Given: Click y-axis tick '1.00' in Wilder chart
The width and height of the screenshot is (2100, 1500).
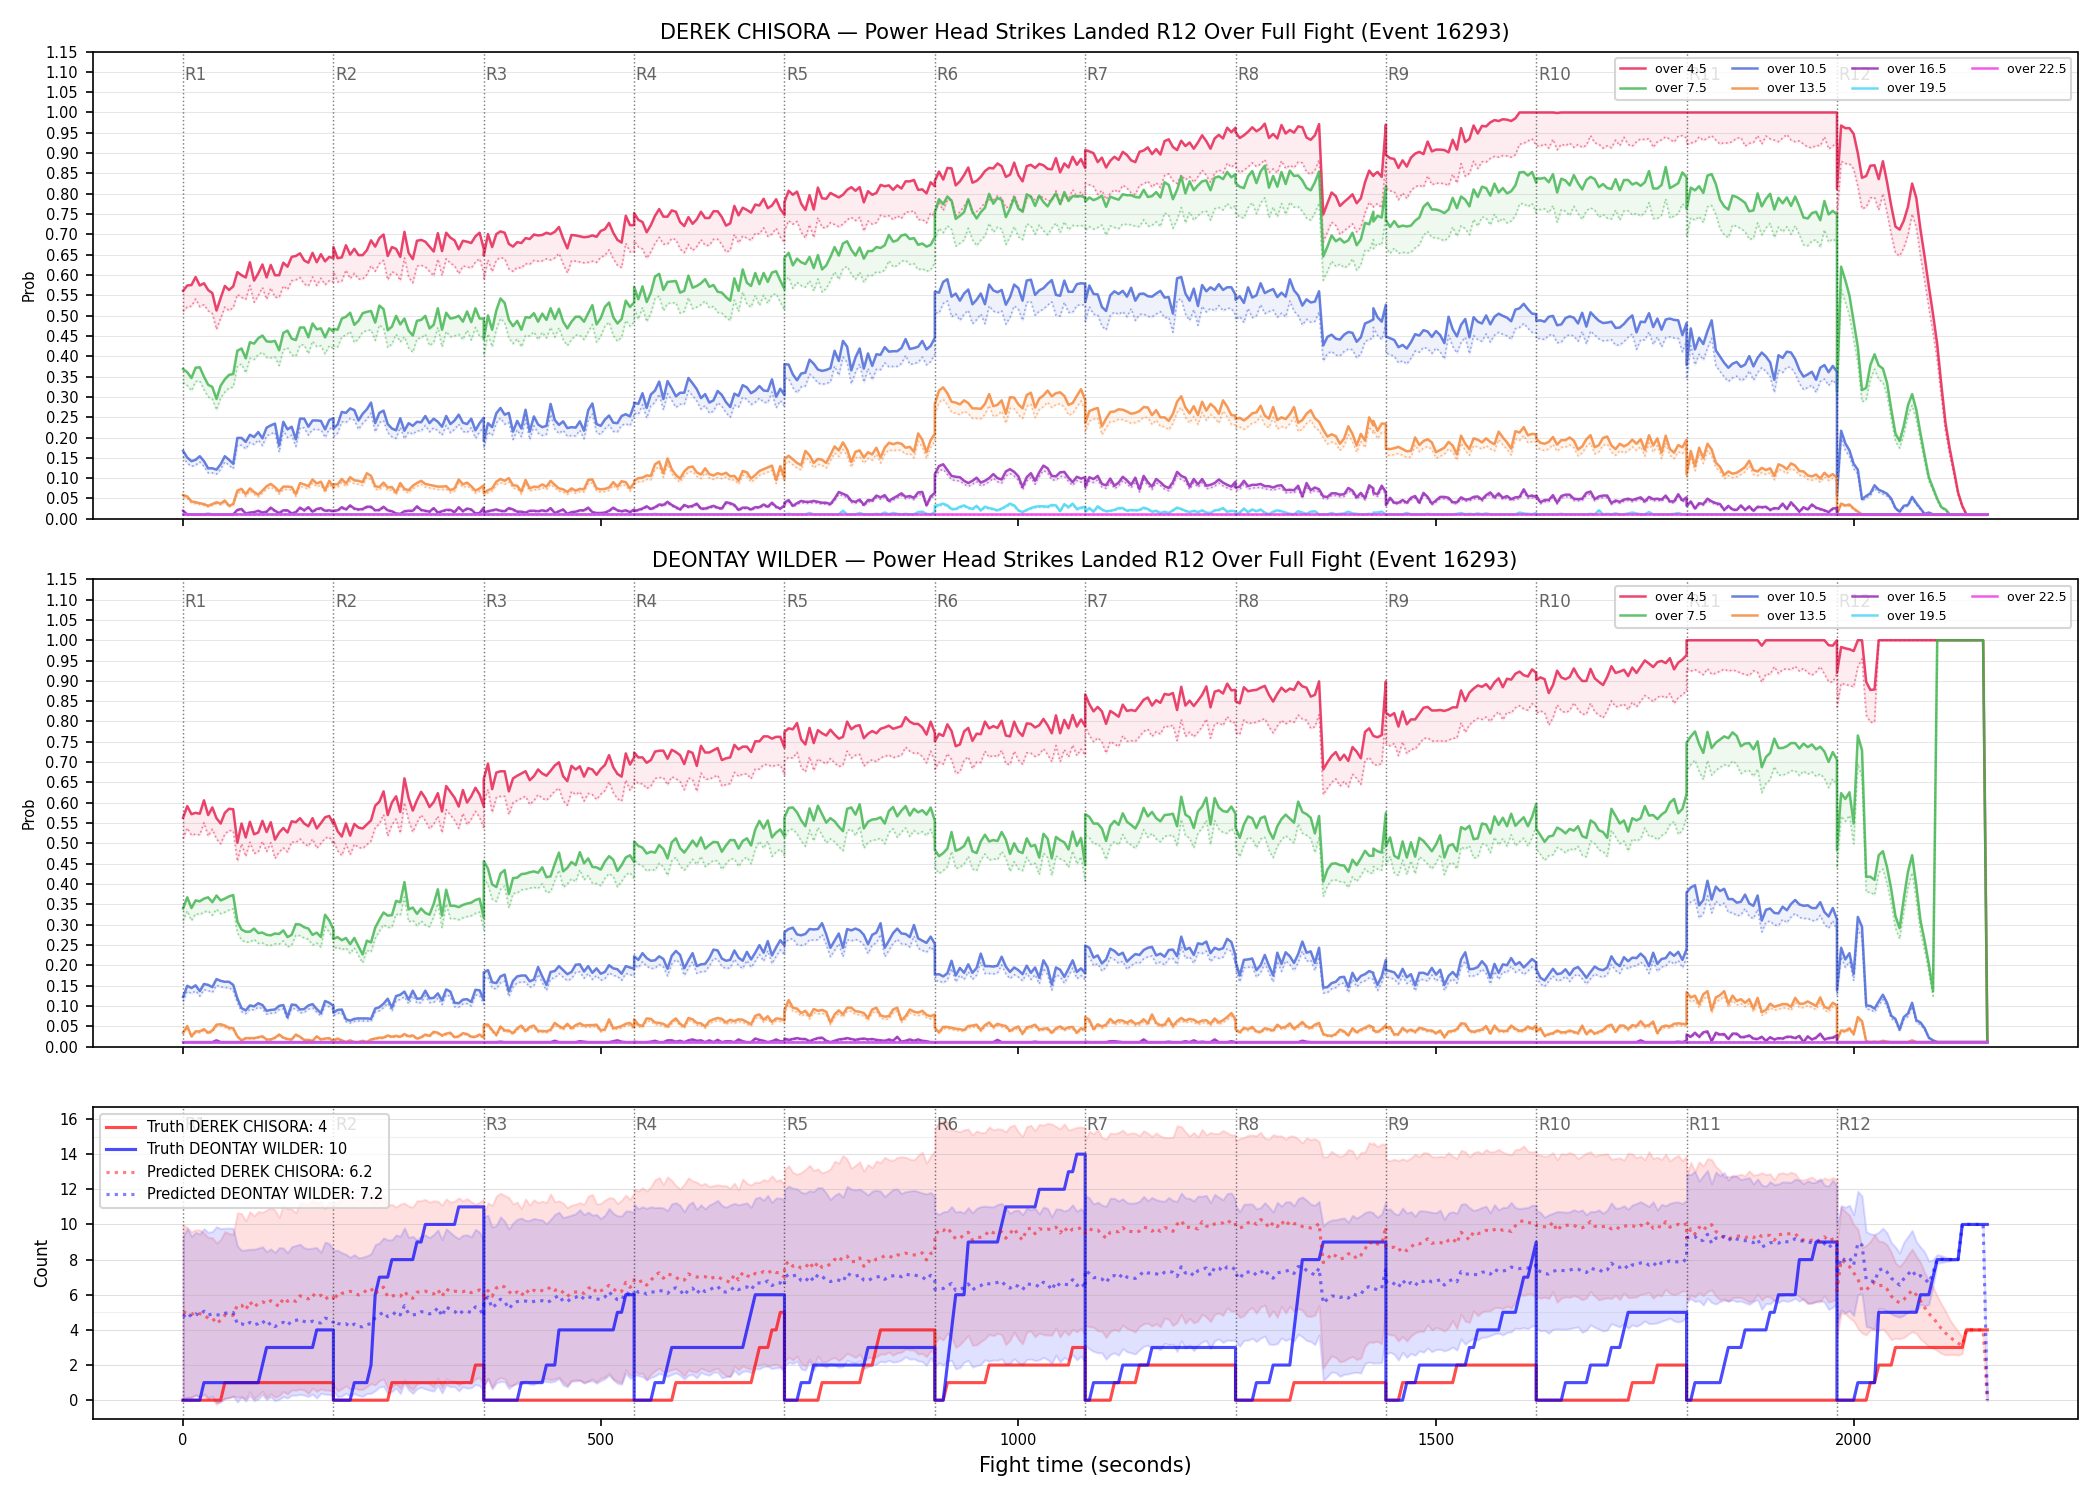Looking at the screenshot, I should 62,640.
